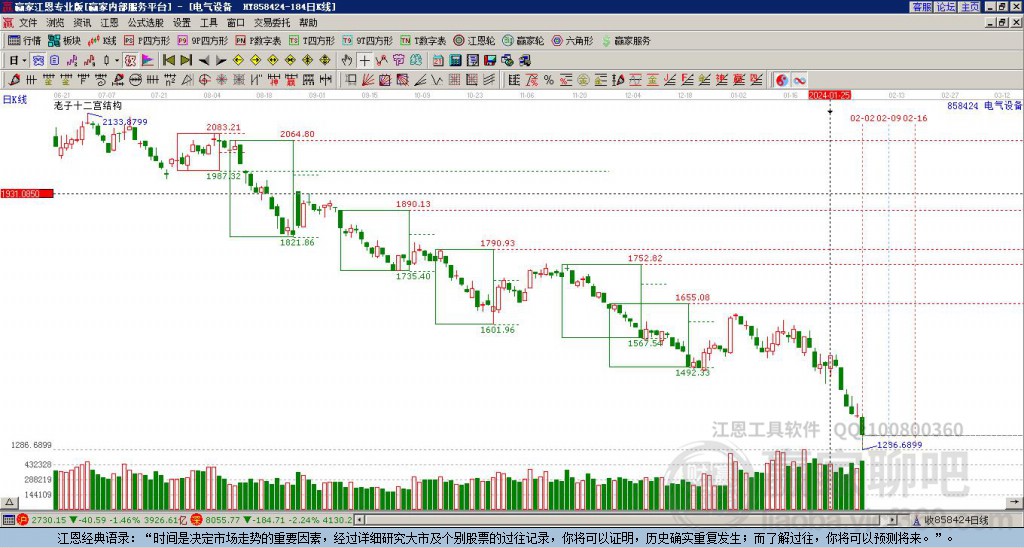Screen dimensions: 1024x548
Task: Toggle the red infinity loop icon
Action: (799, 80)
